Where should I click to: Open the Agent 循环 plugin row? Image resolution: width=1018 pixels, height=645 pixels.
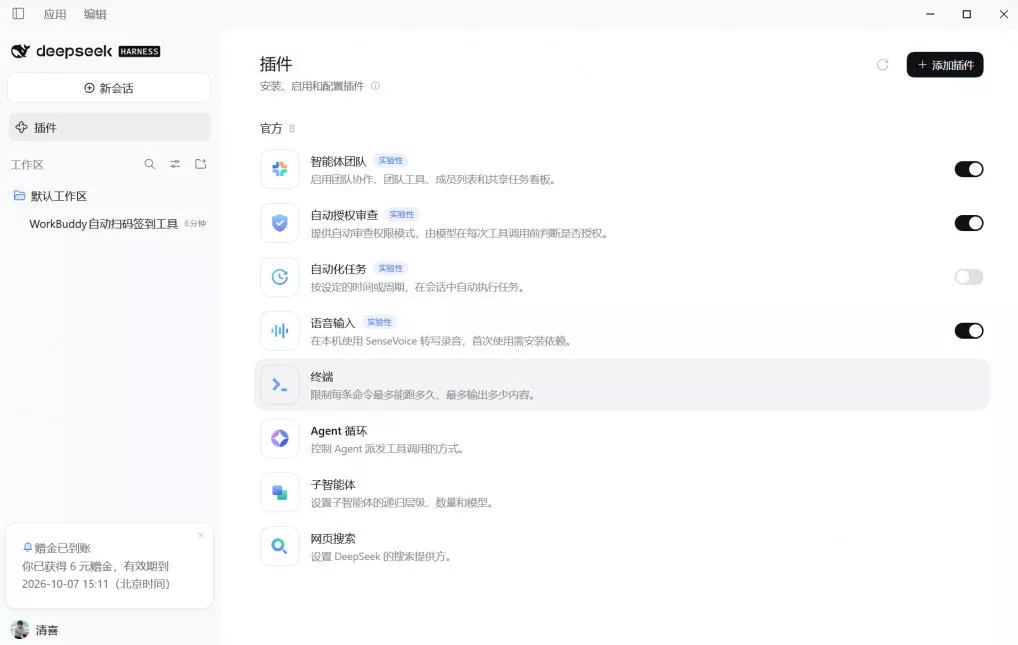tap(622, 438)
